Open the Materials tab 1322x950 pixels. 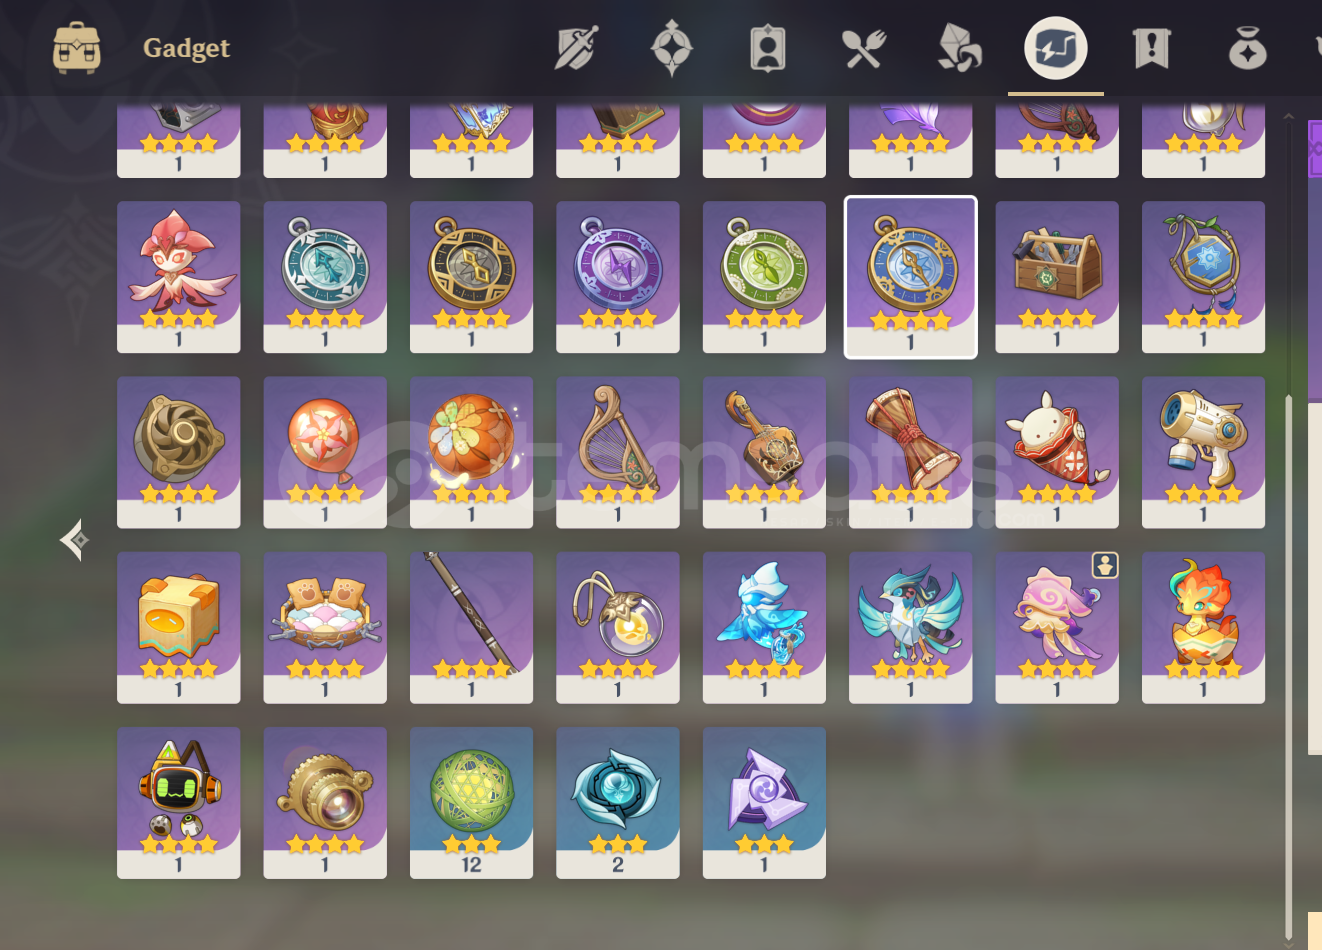click(x=959, y=48)
